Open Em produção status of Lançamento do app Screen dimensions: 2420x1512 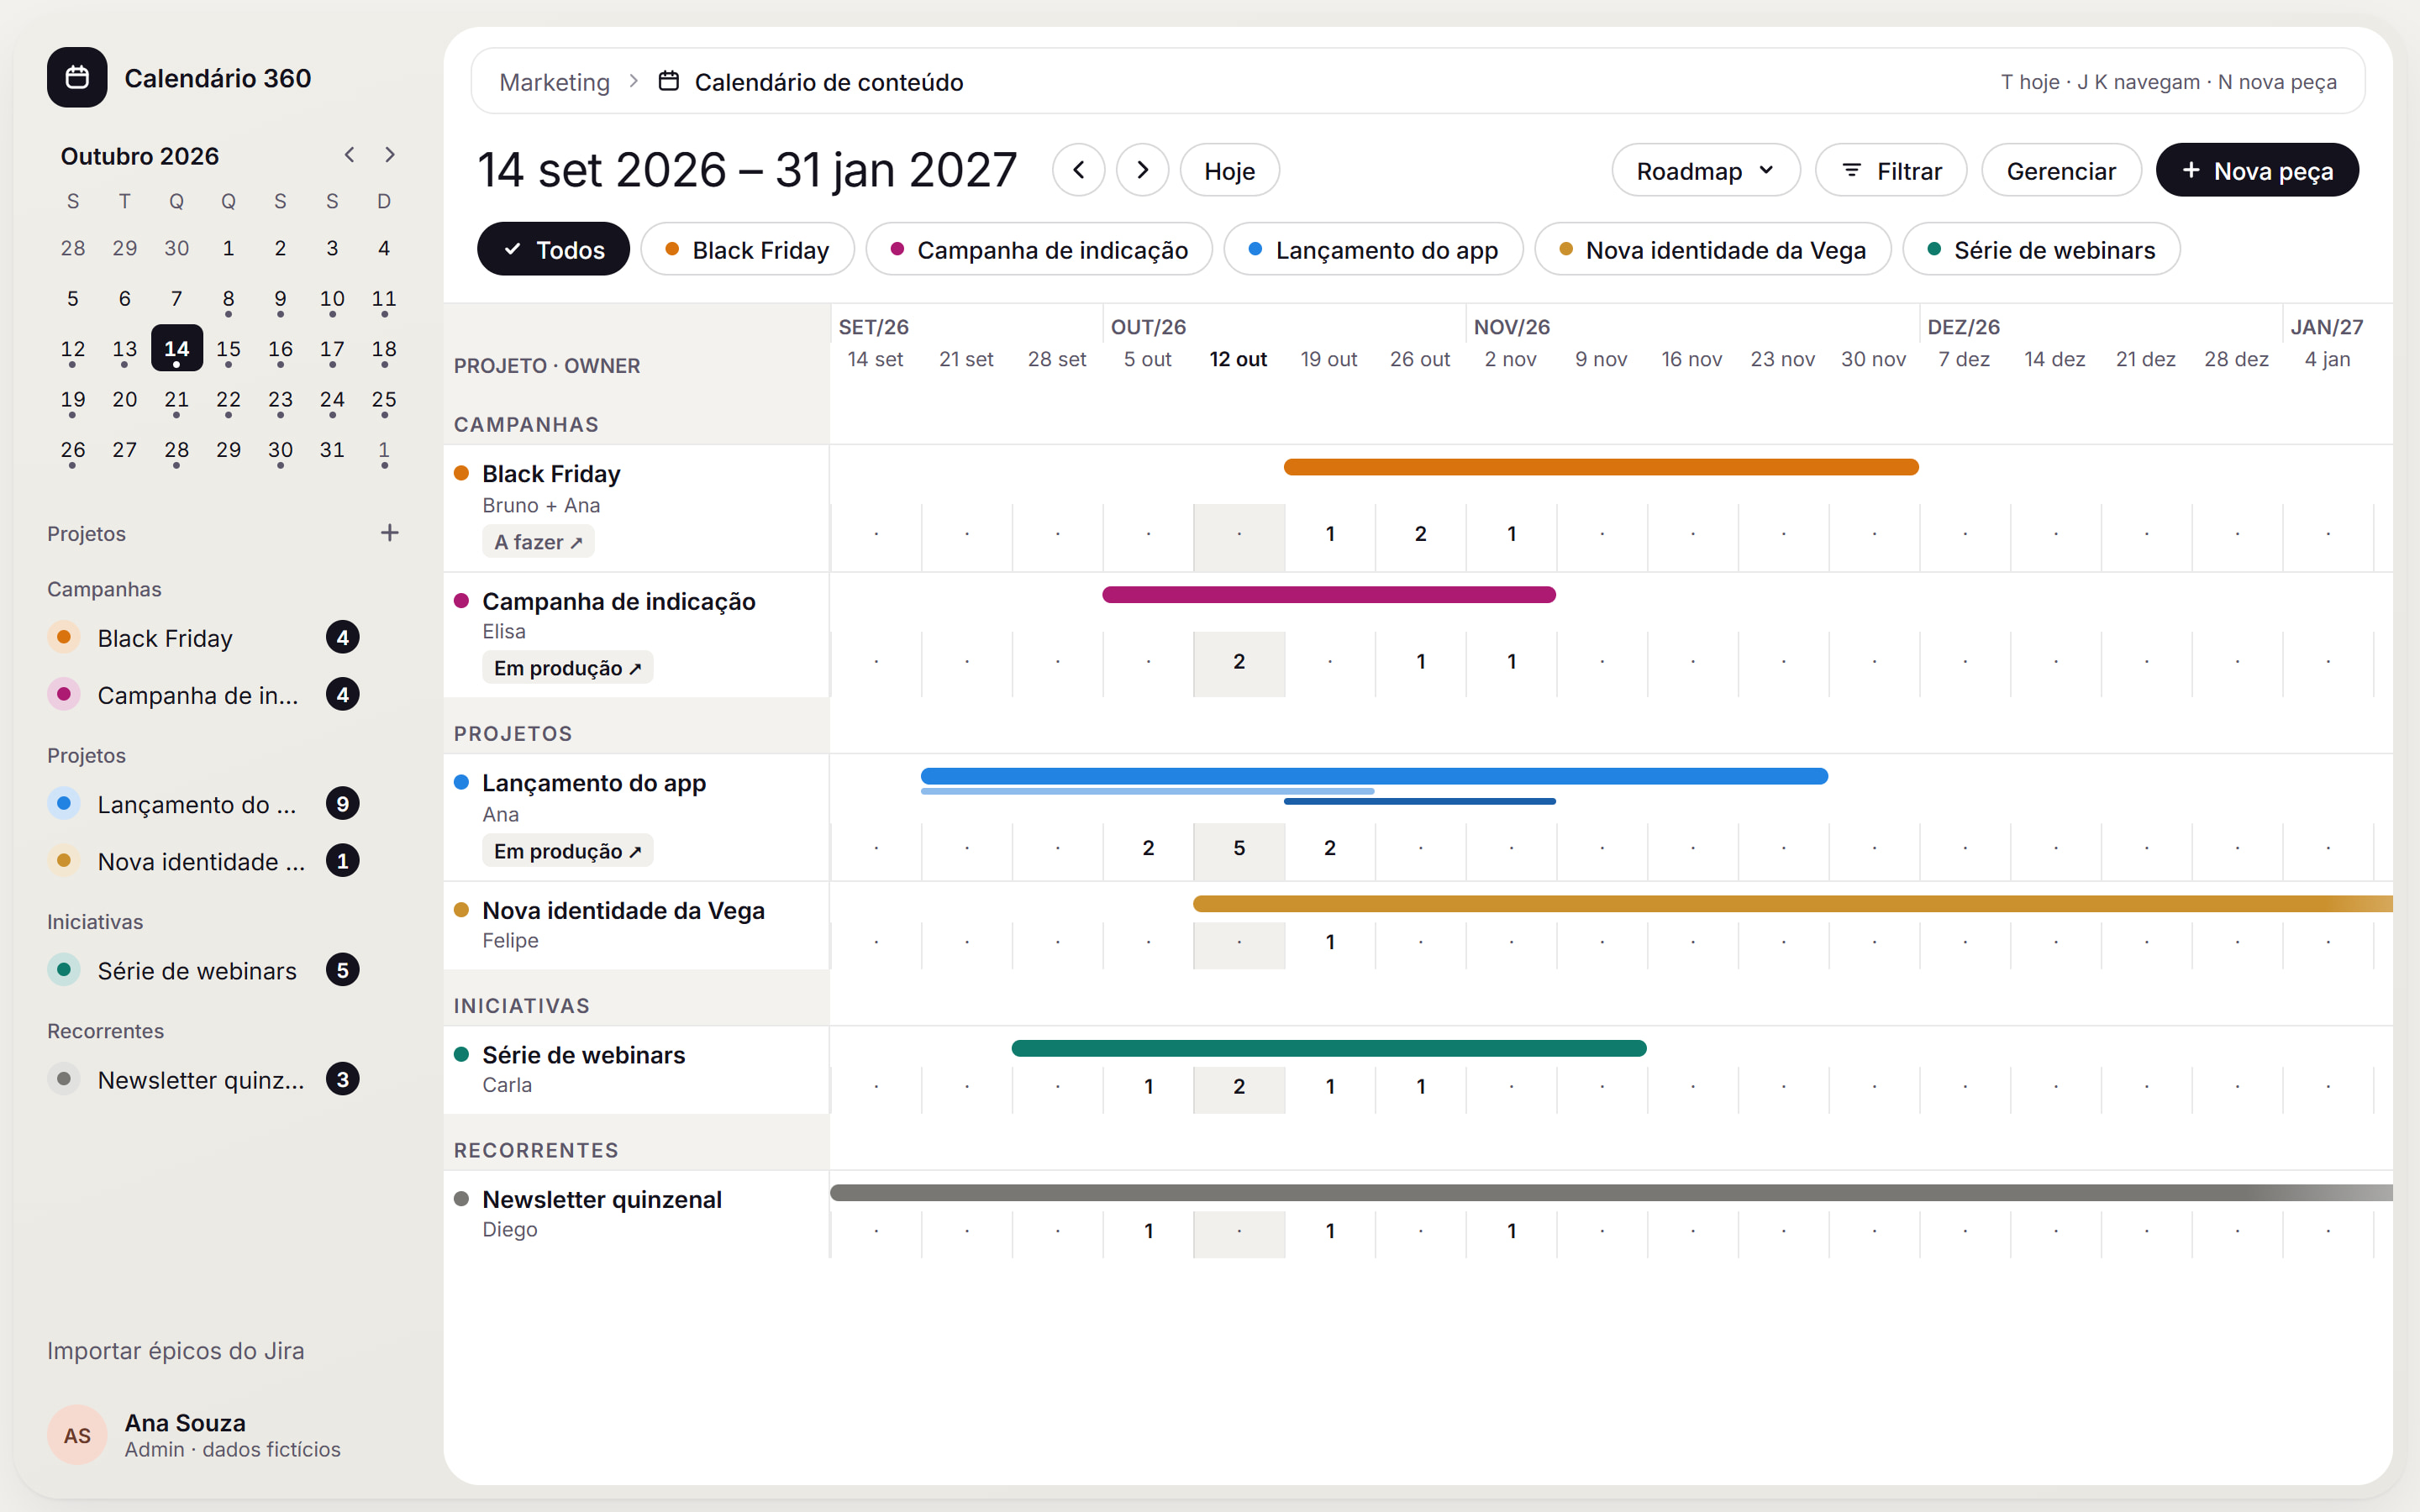pos(567,851)
